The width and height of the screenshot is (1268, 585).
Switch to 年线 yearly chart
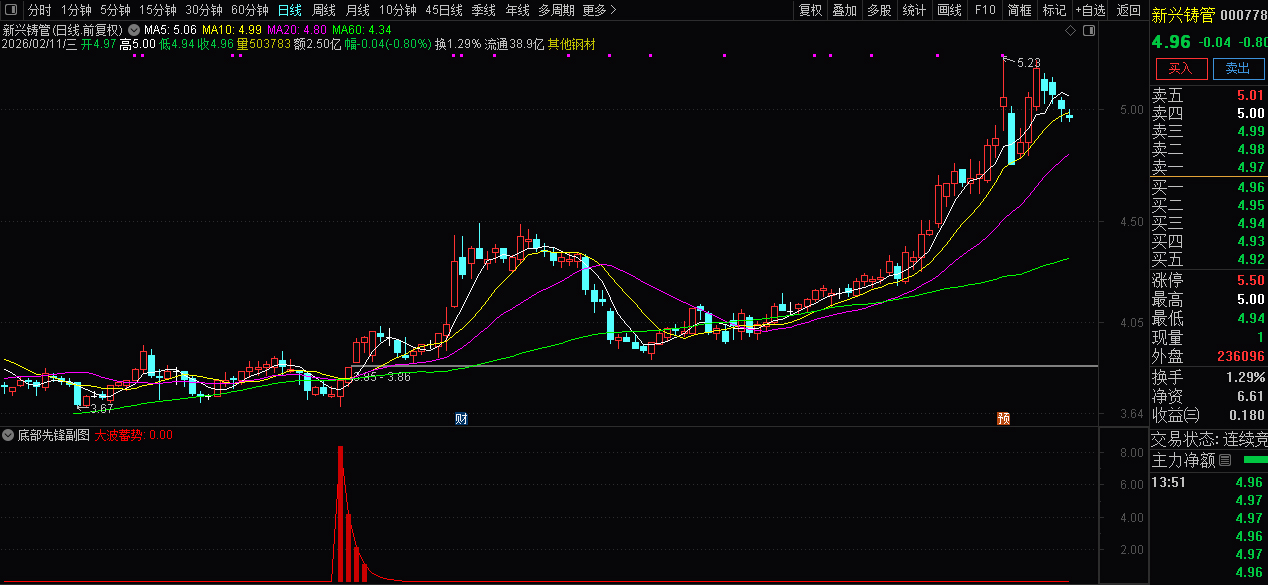pyautogui.click(x=517, y=10)
